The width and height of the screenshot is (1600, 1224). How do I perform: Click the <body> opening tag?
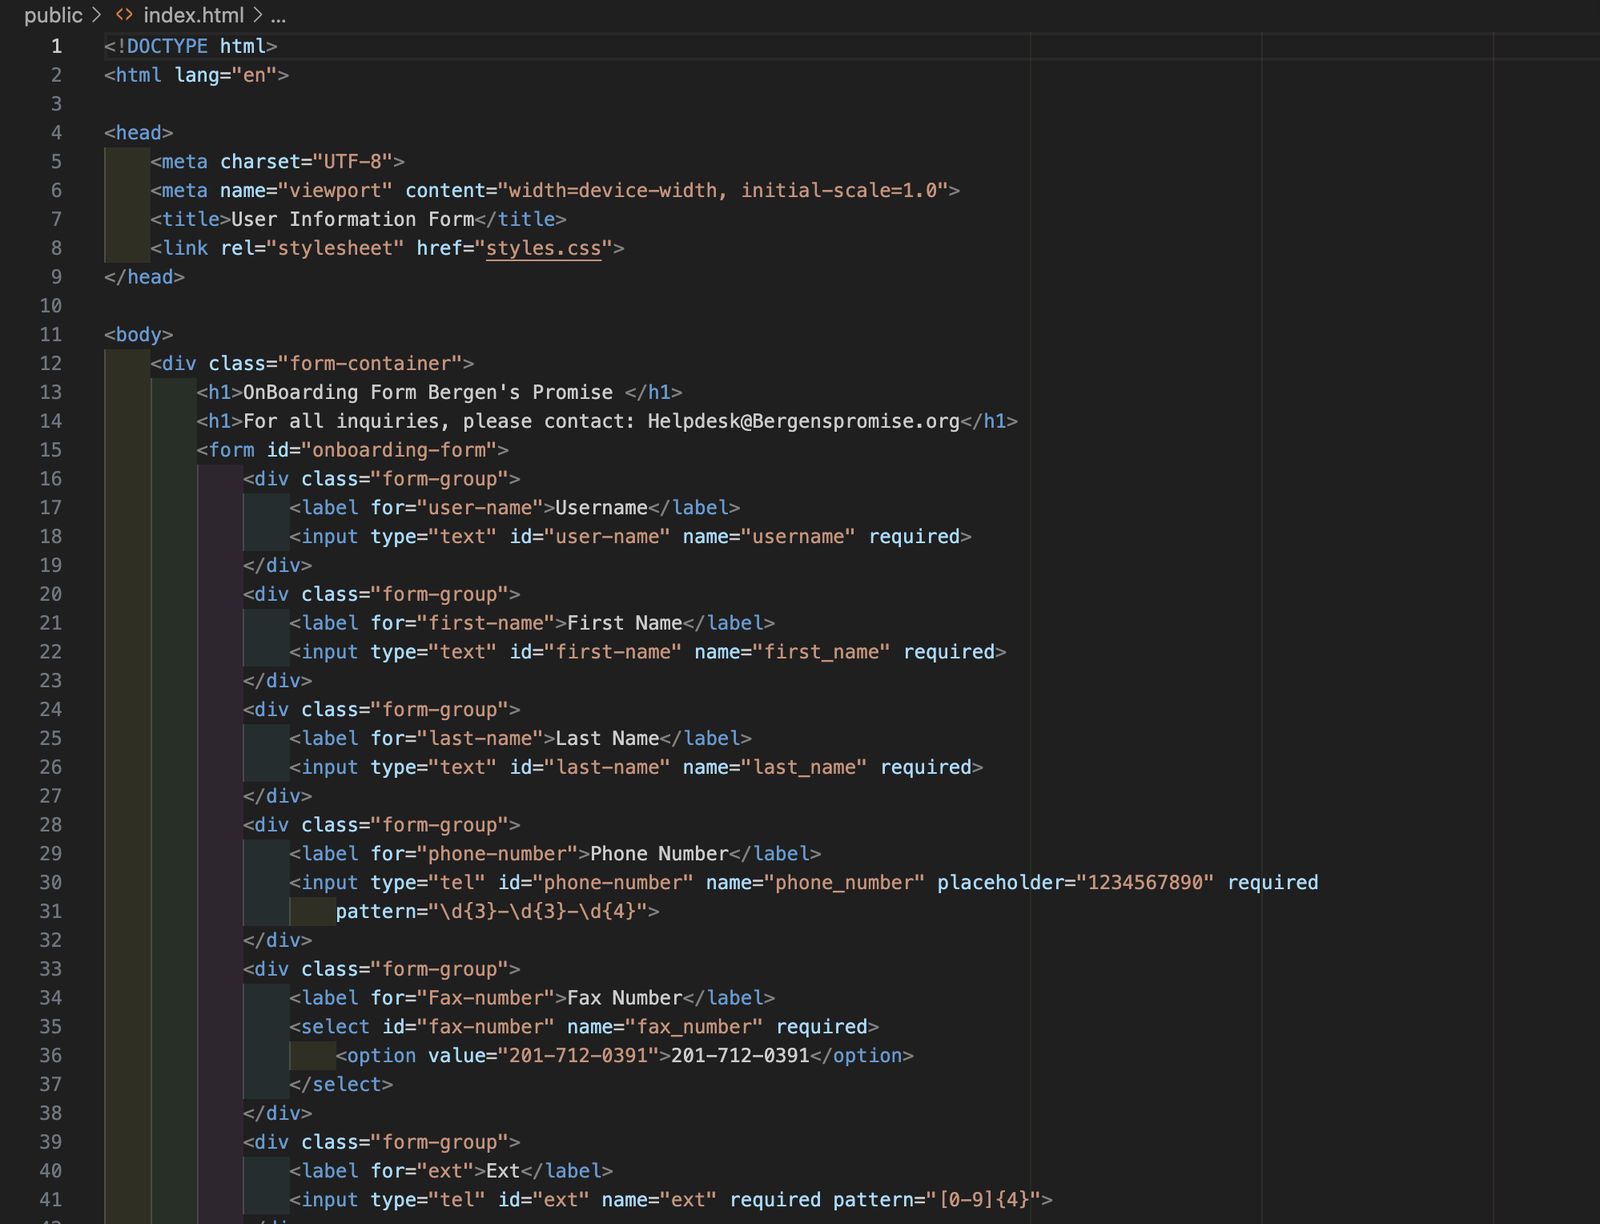[139, 334]
